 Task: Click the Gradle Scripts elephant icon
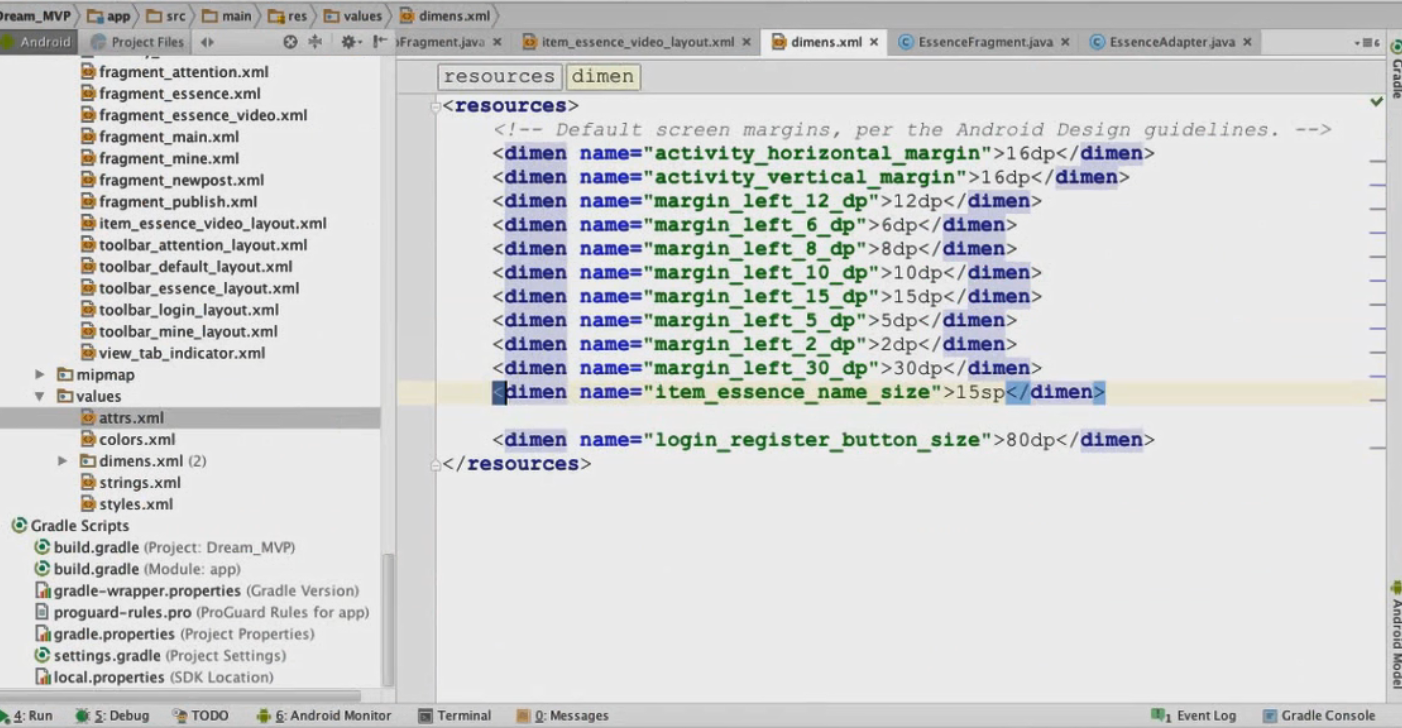point(19,525)
